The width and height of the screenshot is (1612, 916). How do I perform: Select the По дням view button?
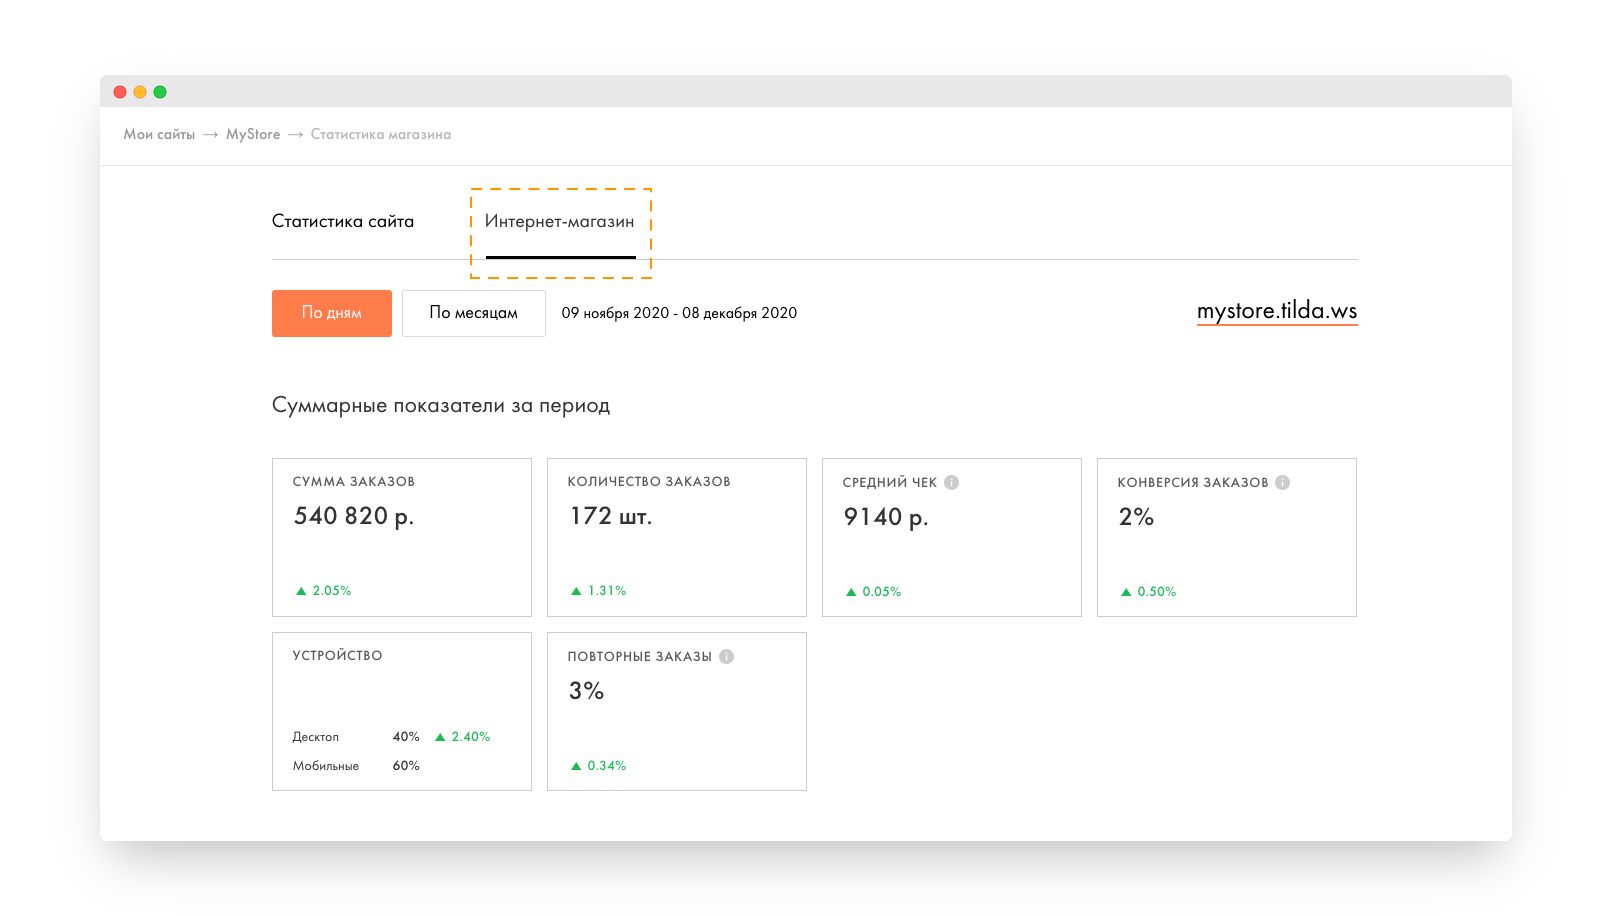[x=332, y=313]
